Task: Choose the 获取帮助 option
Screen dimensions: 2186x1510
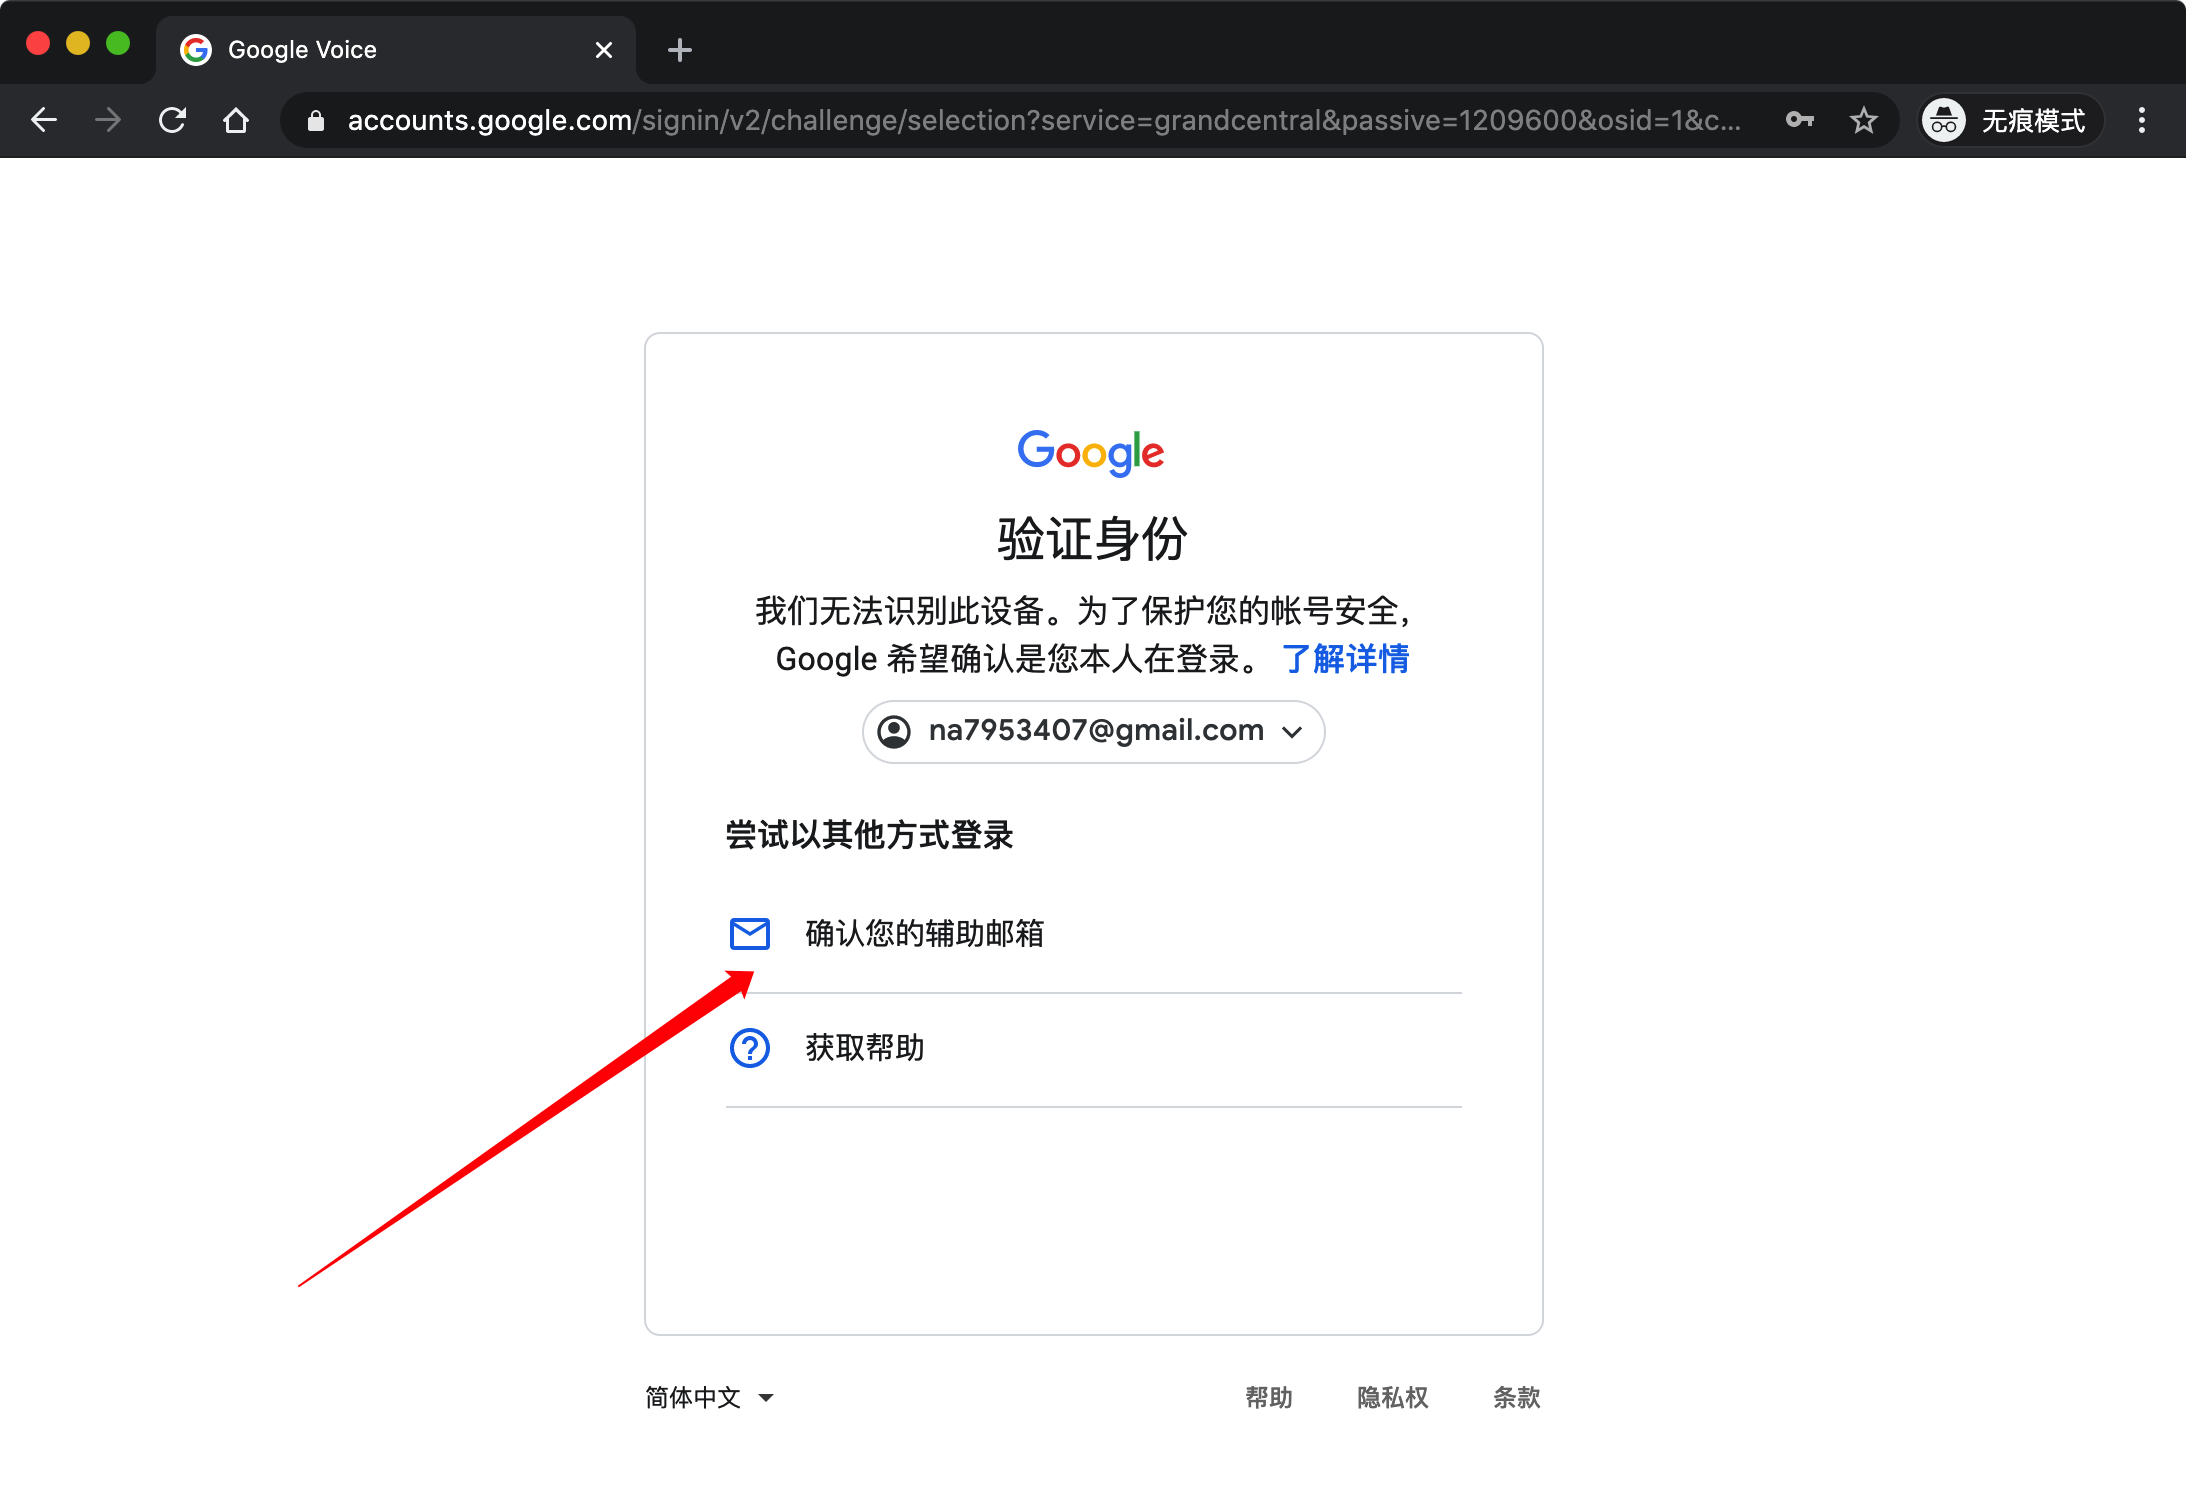Action: [x=865, y=1048]
